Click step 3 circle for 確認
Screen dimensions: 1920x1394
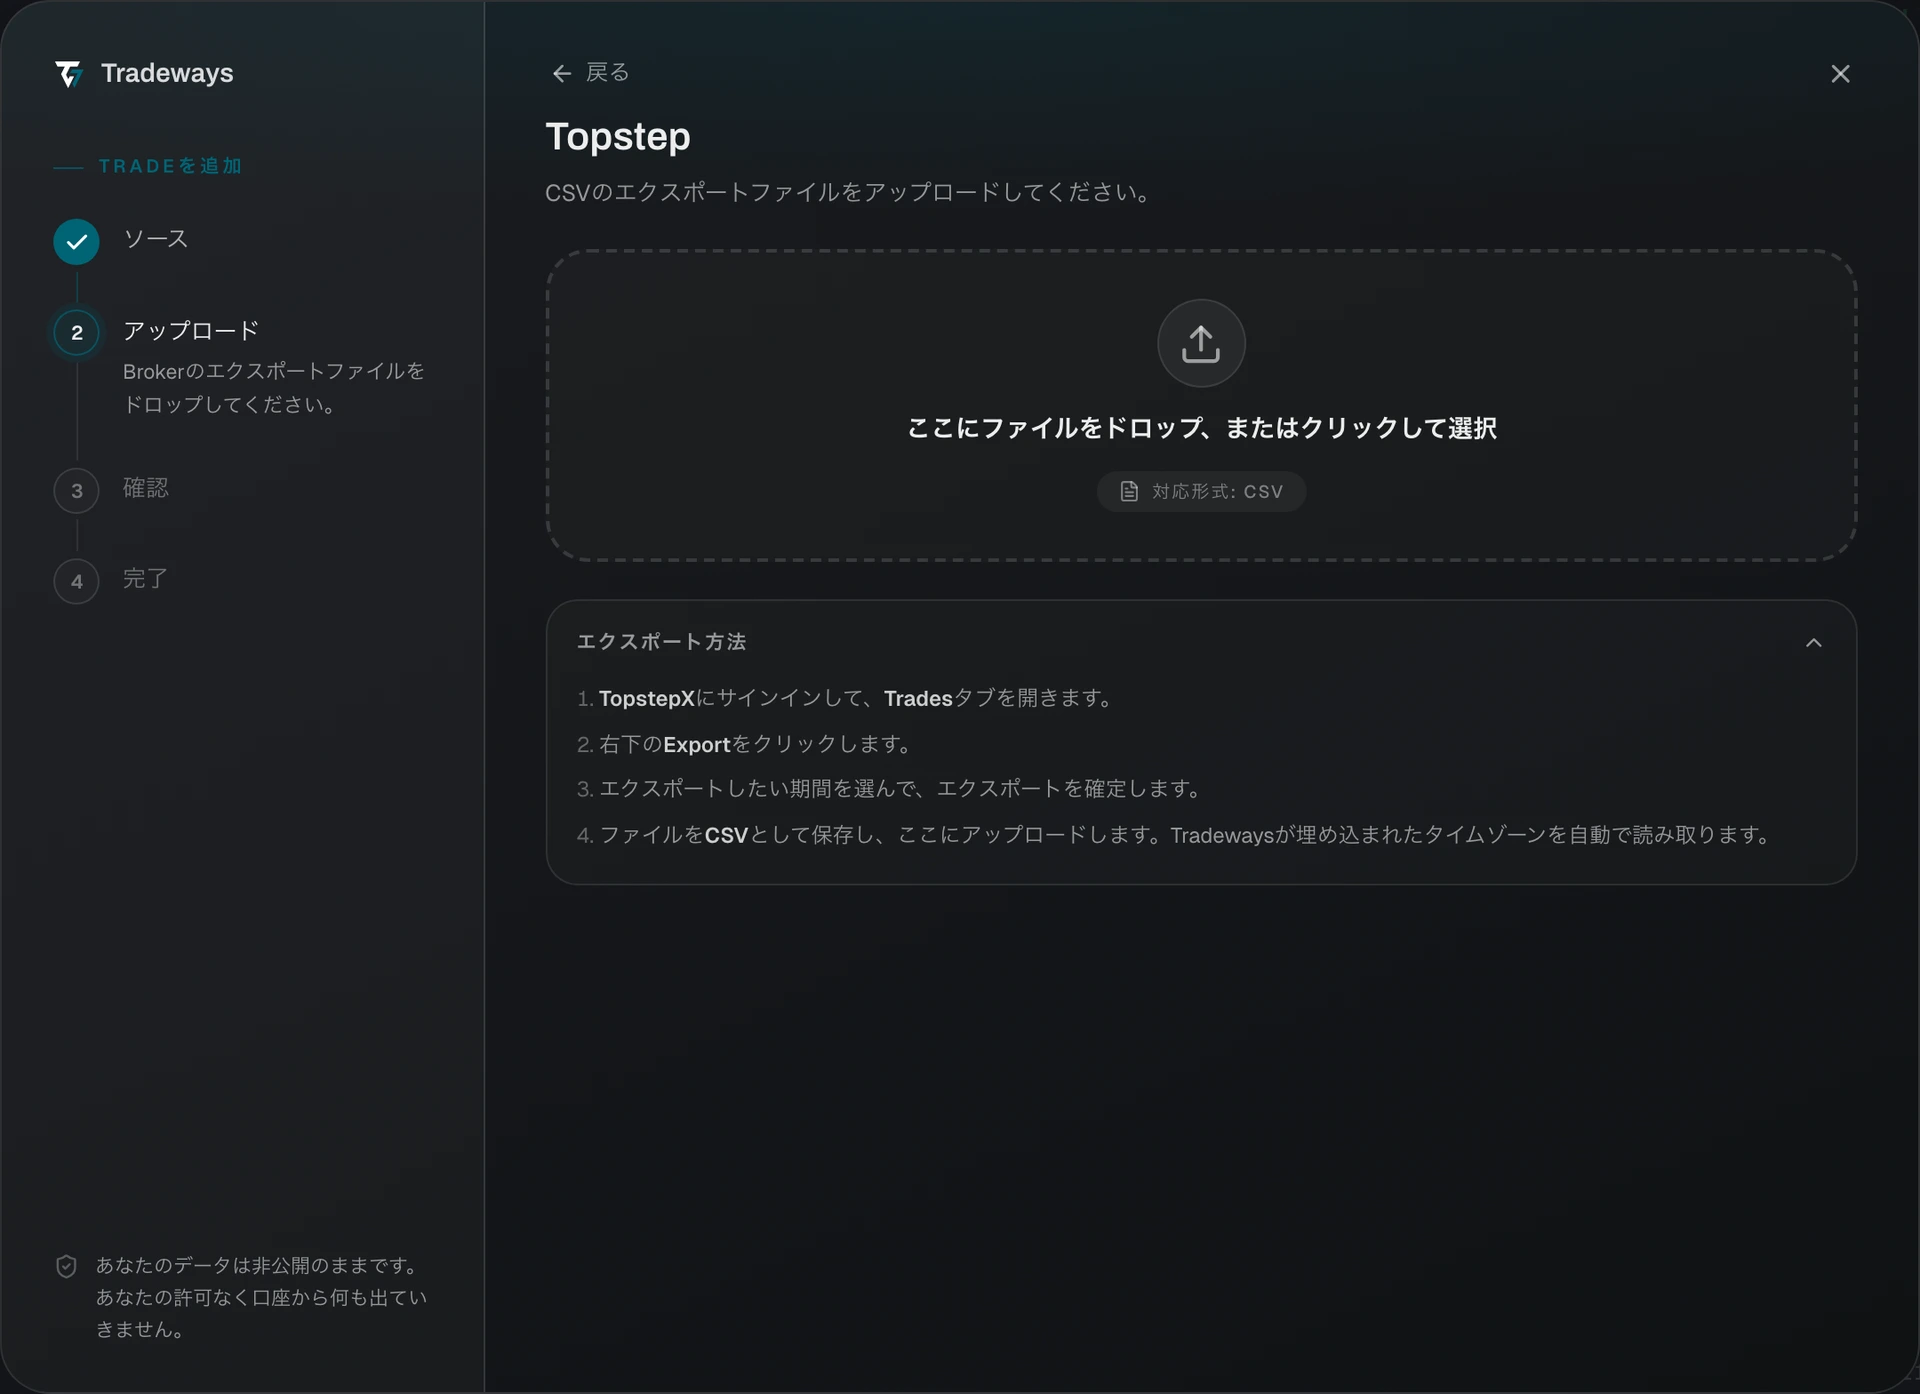tap(76, 491)
